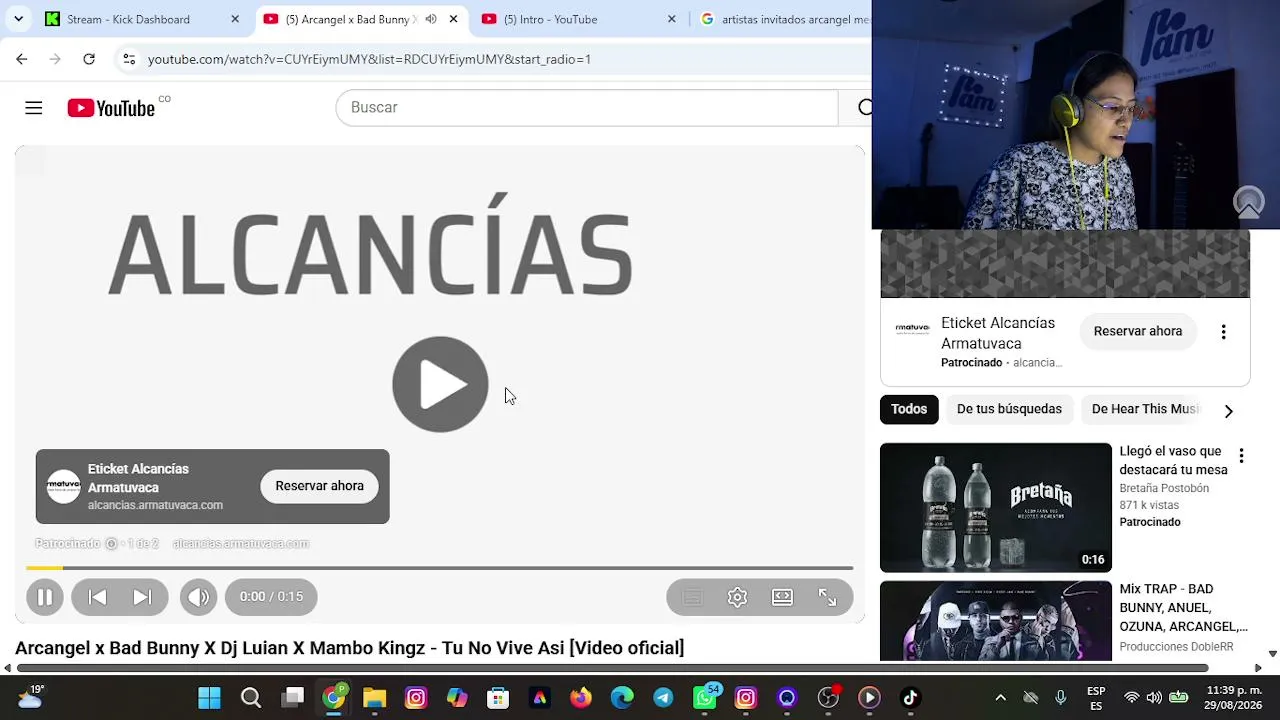Click Reservar ahora on the video ad overlay

click(319, 486)
